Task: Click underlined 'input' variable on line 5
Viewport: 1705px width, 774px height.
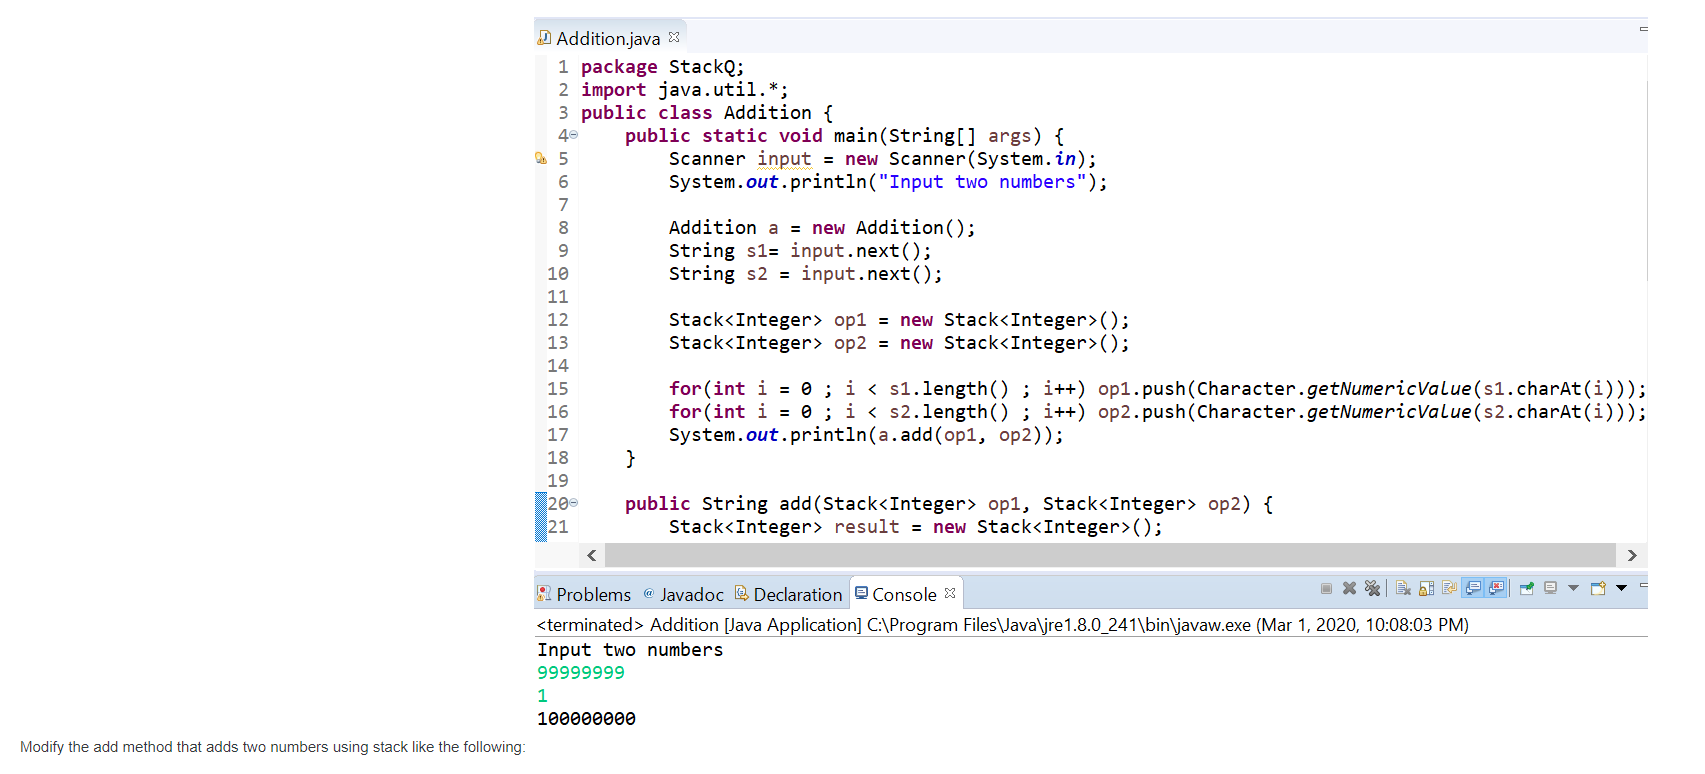Action: (784, 159)
